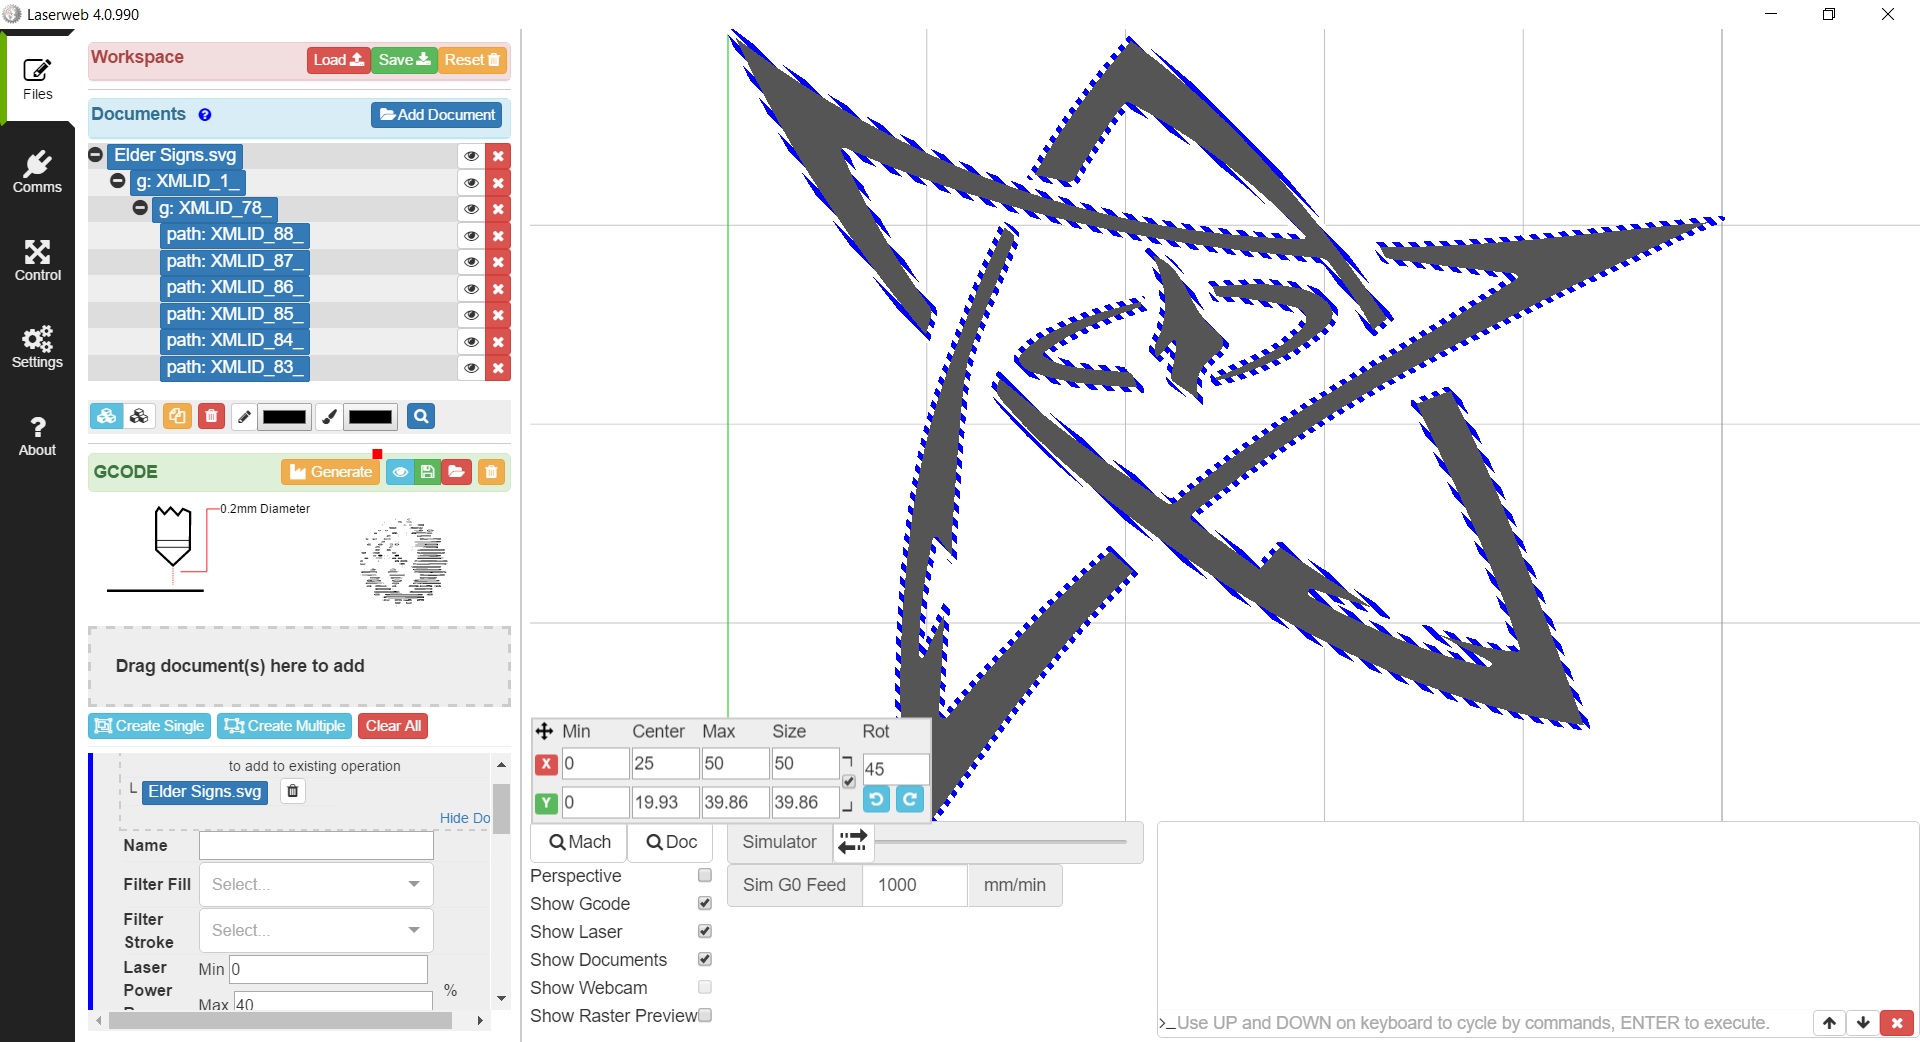This screenshot has height=1042, width=1920.
Task: Click operations panel scroll up arrow
Action: click(502, 765)
